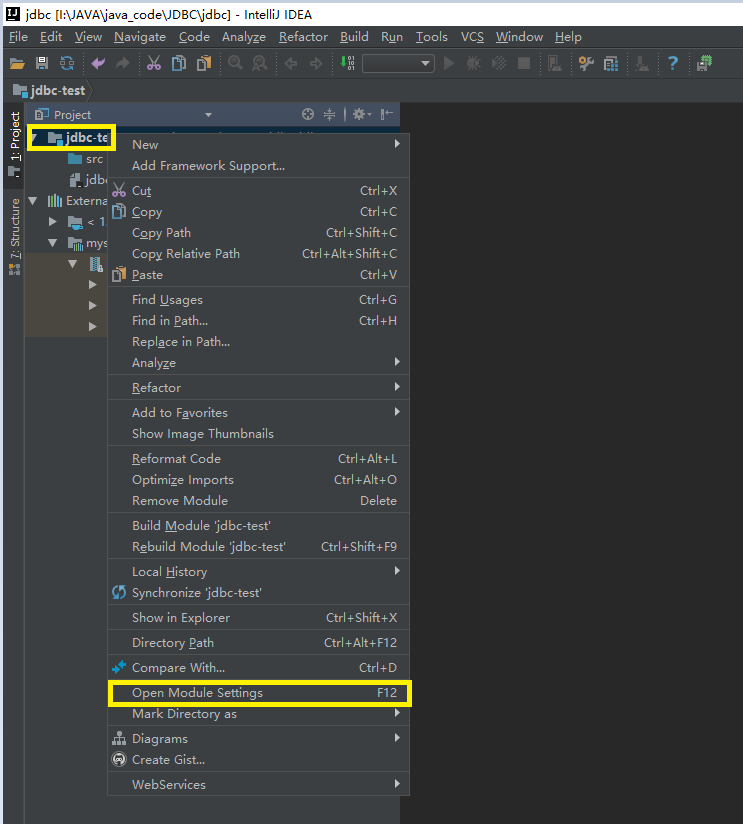The height and width of the screenshot is (824, 743).
Task: Expand the '< 1' JDK library node
Action: pyautogui.click(x=53, y=222)
